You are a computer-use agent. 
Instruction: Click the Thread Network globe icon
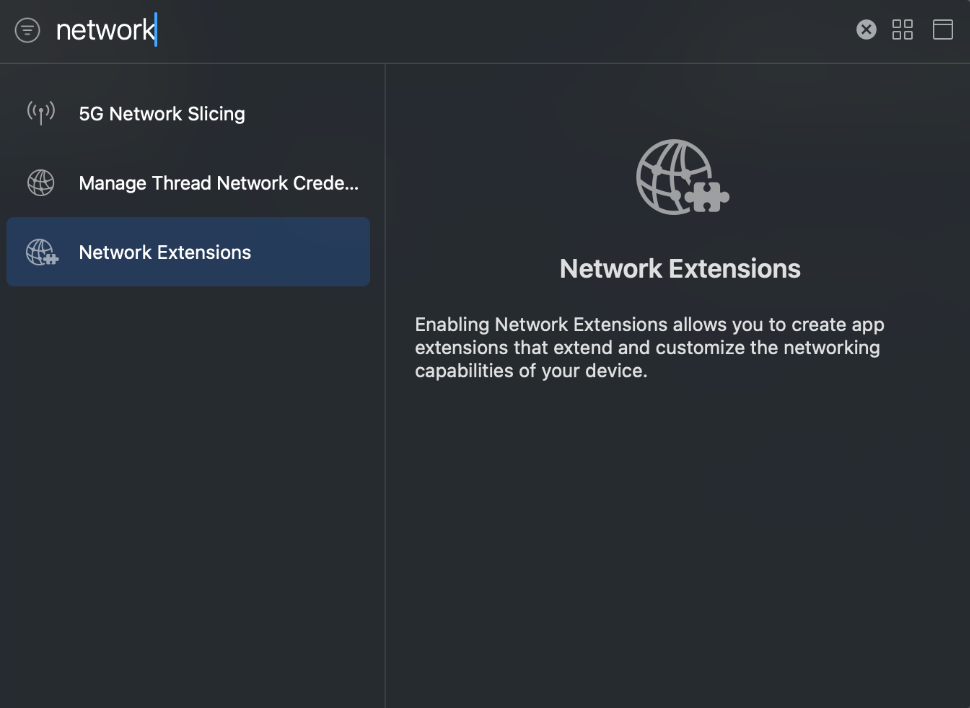pyautogui.click(x=41, y=183)
